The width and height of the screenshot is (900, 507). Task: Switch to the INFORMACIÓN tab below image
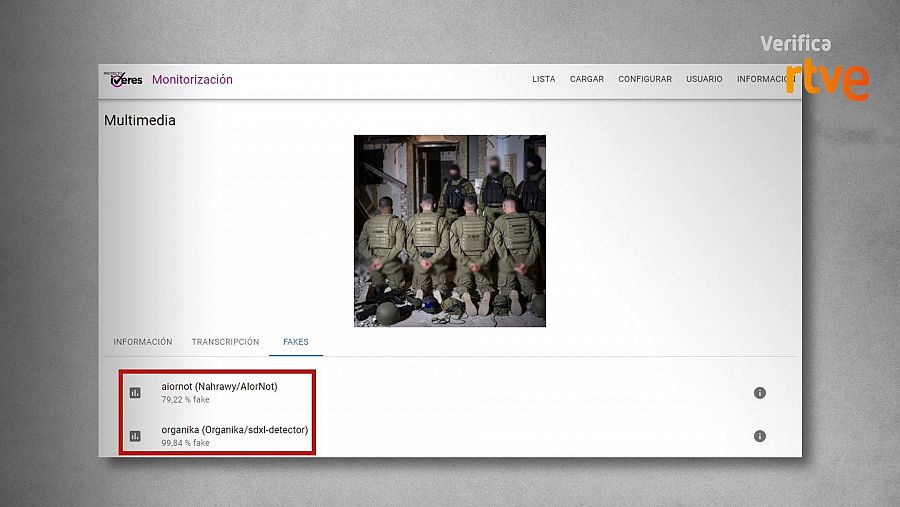point(143,342)
